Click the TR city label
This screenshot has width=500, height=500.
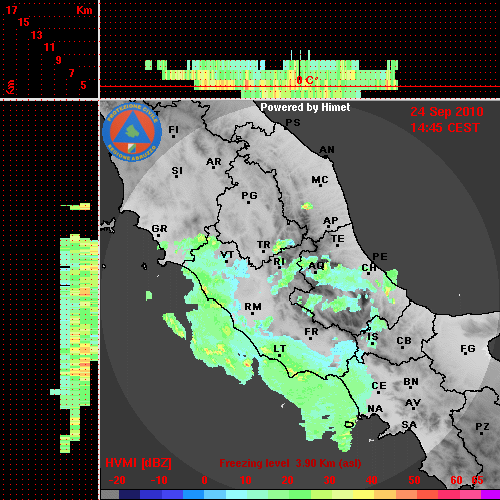[x=264, y=245]
